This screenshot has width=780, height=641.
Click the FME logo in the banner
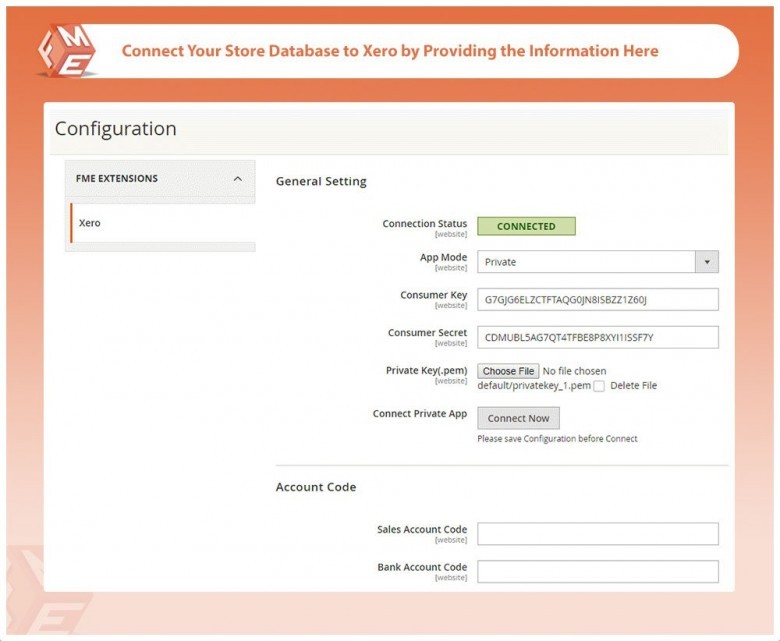pyautogui.click(x=66, y=50)
